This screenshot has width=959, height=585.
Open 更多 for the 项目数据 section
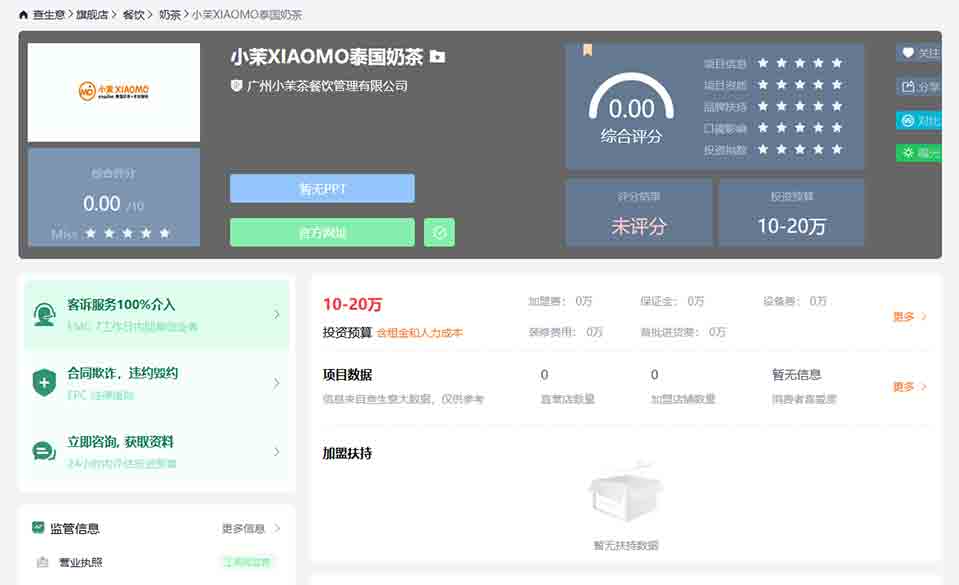pyautogui.click(x=909, y=387)
